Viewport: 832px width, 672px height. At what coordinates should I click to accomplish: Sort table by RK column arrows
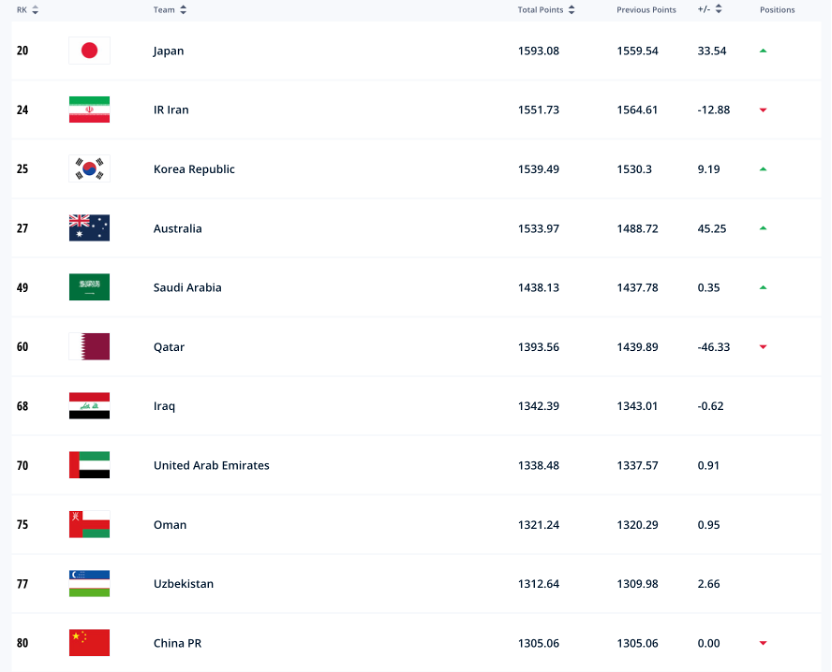coord(35,10)
